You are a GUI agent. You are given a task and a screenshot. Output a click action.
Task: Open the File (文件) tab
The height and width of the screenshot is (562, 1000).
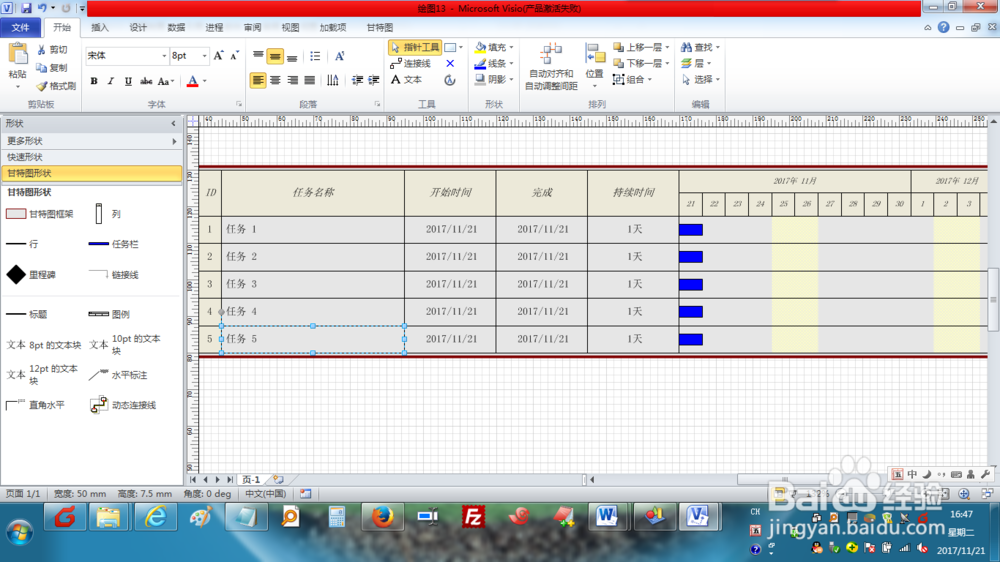click(x=20, y=27)
